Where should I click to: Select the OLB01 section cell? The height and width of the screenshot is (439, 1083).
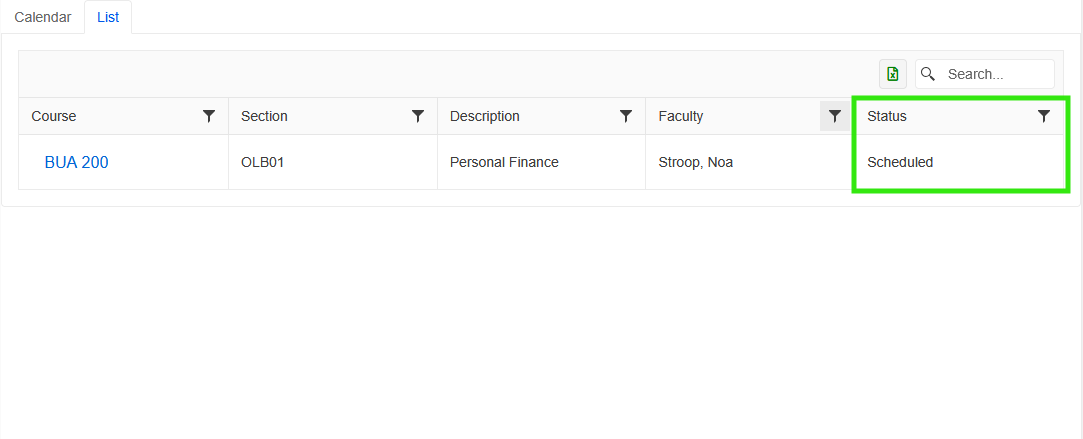pos(263,162)
